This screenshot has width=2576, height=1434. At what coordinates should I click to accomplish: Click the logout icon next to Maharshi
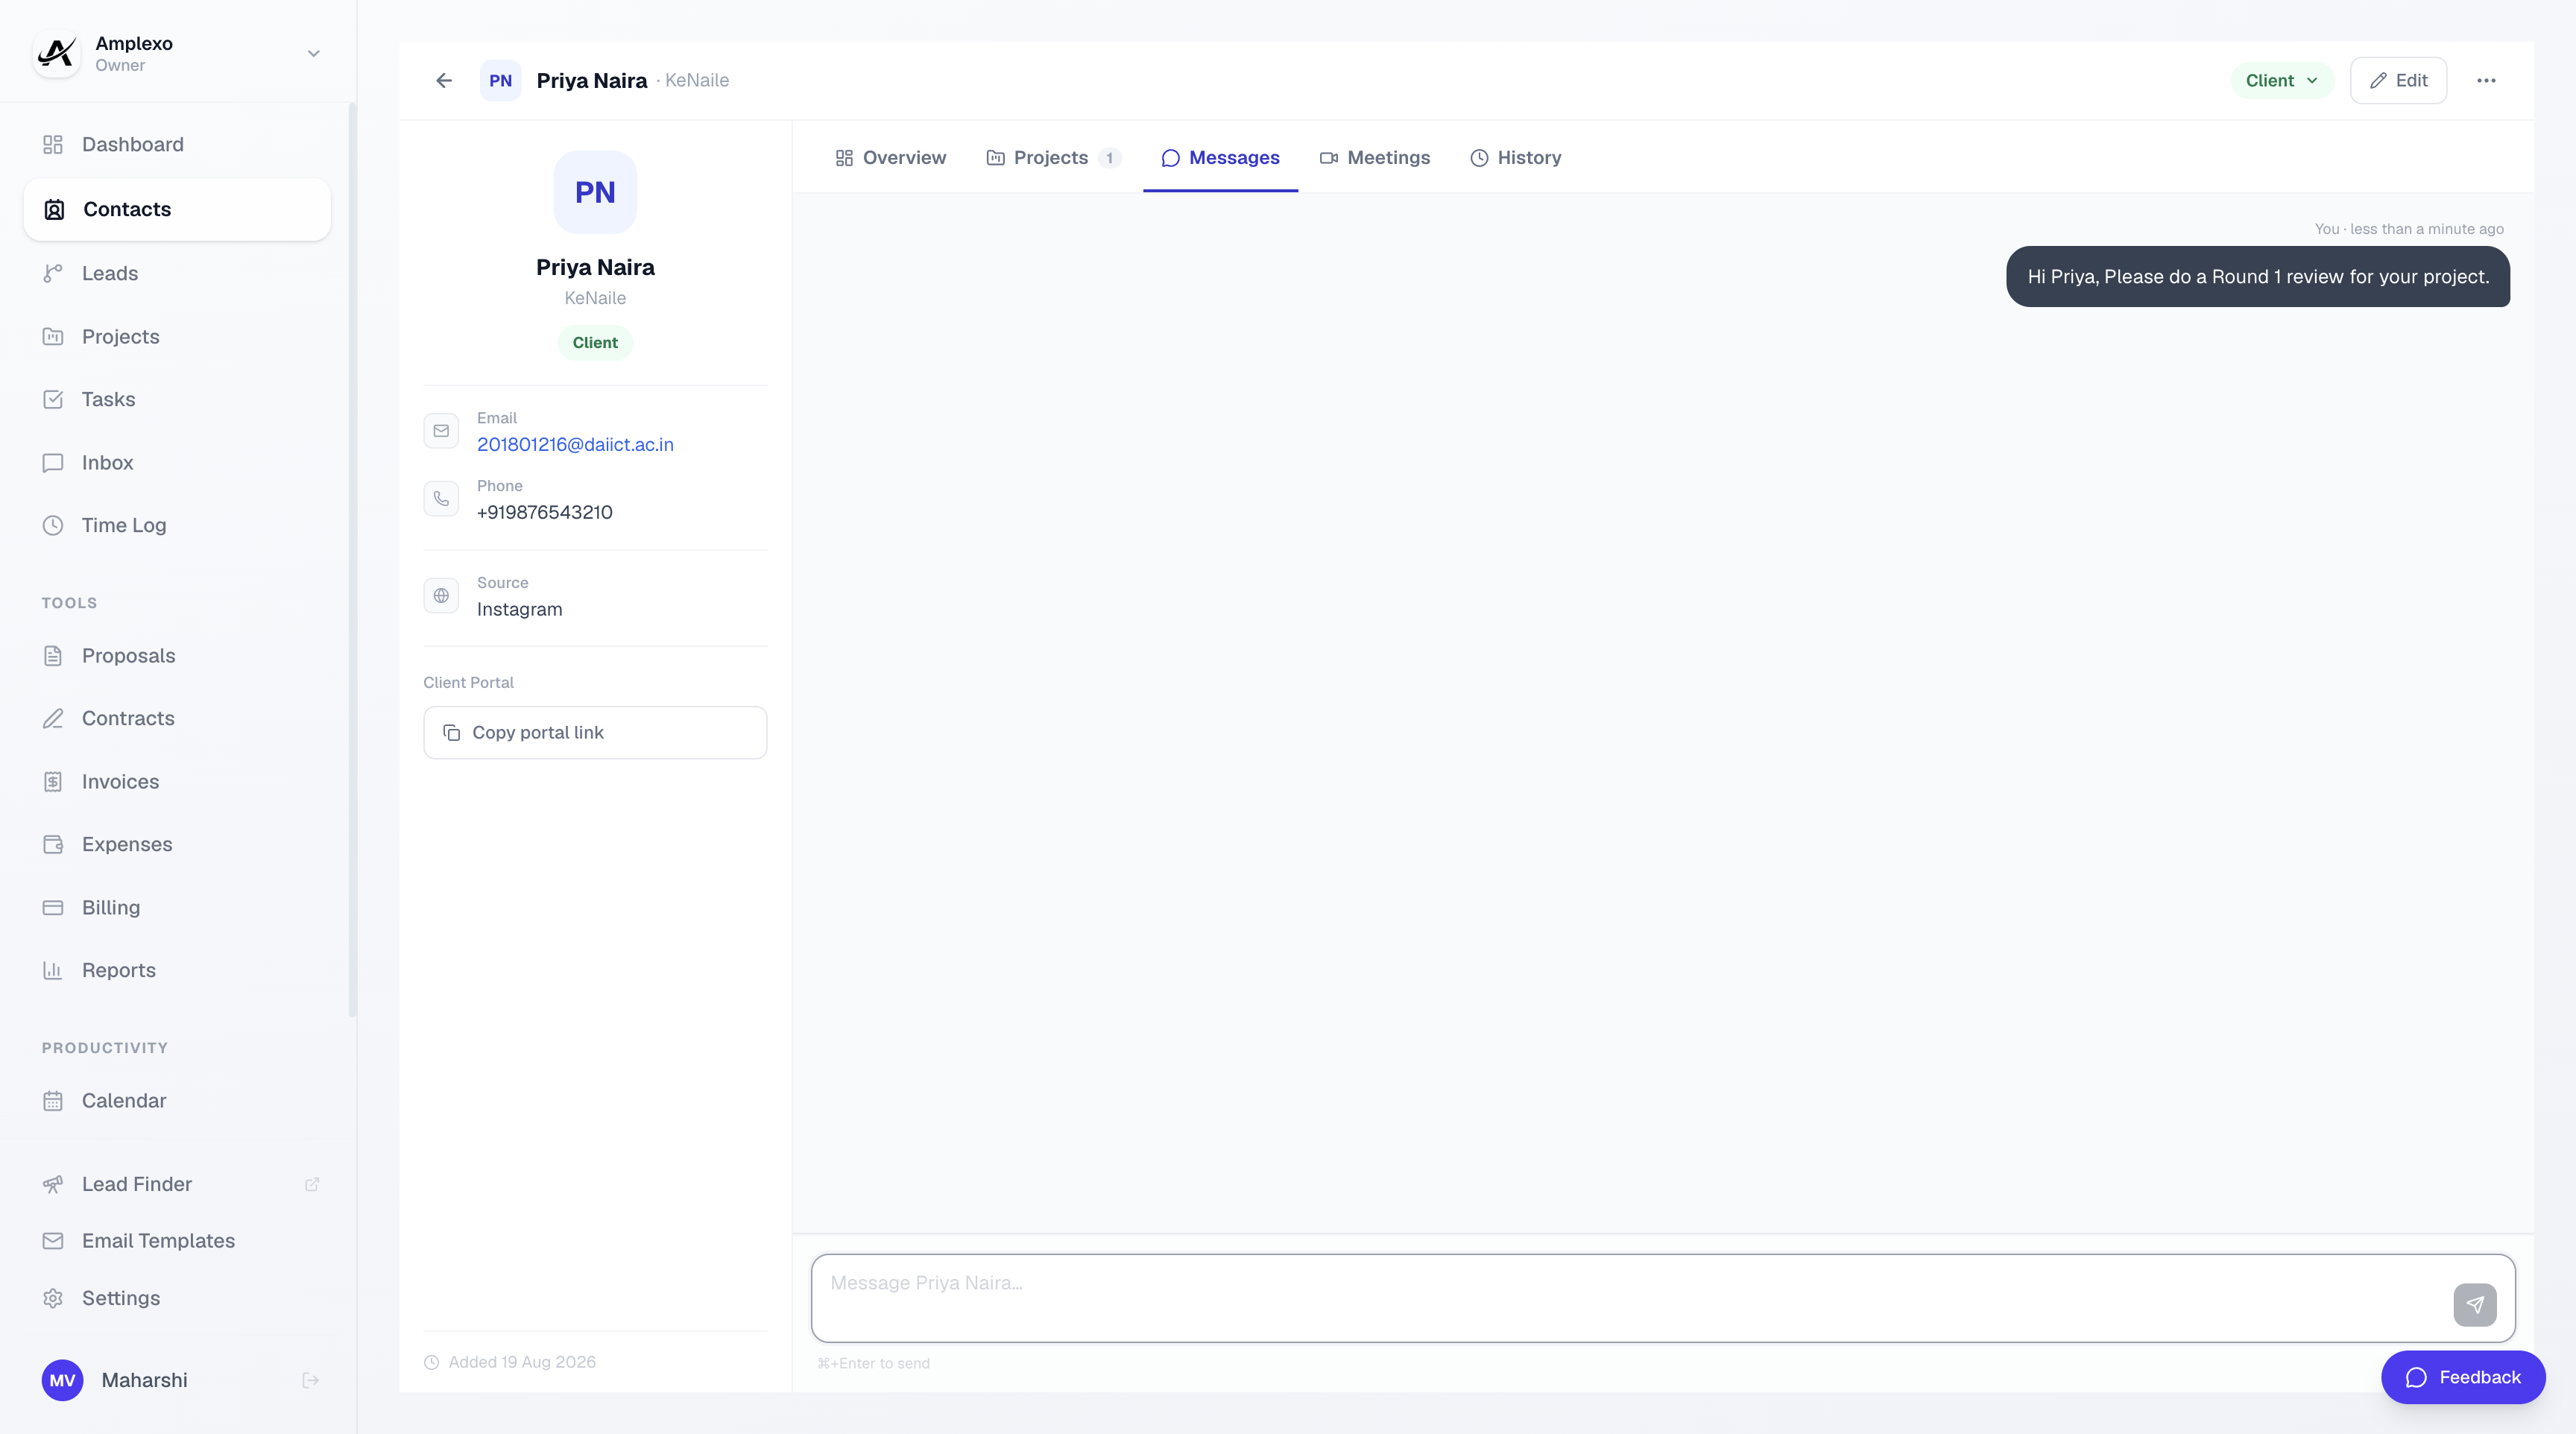point(311,1380)
